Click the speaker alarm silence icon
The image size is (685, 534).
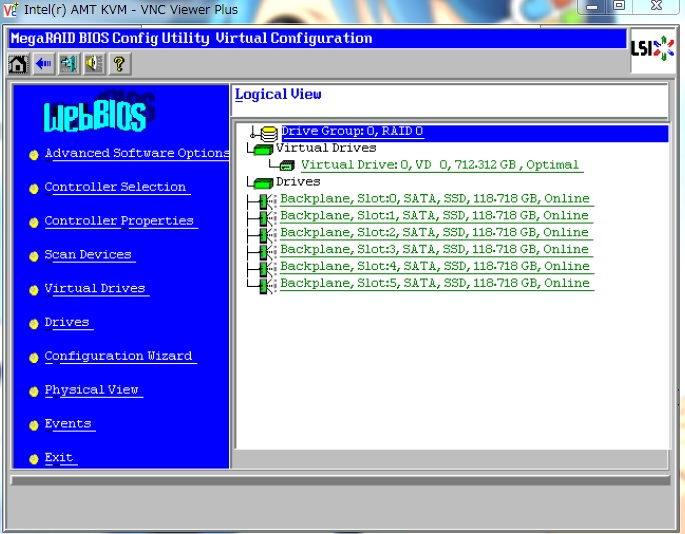point(94,64)
